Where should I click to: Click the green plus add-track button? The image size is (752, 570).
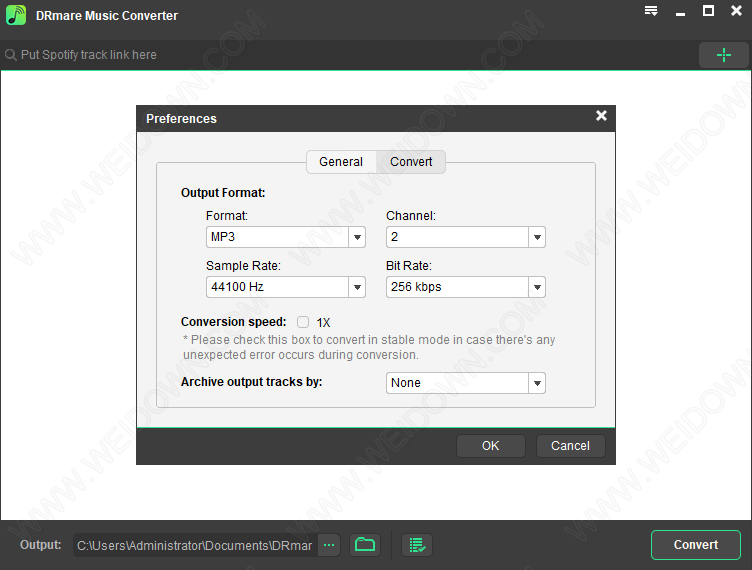723,55
